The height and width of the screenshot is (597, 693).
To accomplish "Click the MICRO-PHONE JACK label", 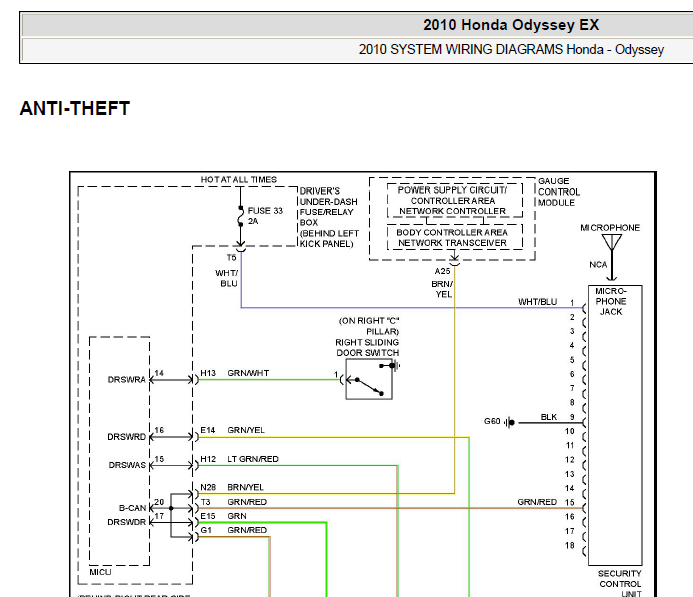I will click(x=611, y=301).
